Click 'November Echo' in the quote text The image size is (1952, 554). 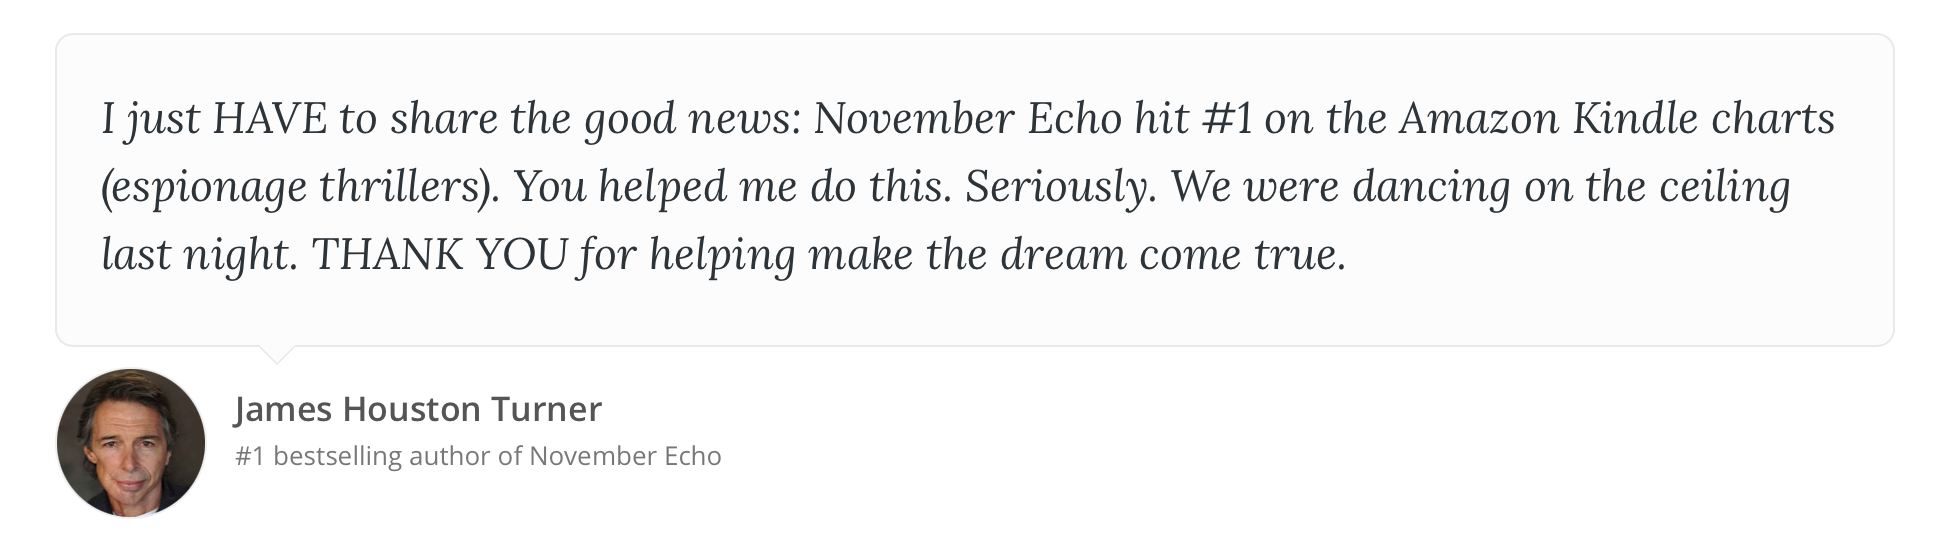pyautogui.click(x=968, y=119)
